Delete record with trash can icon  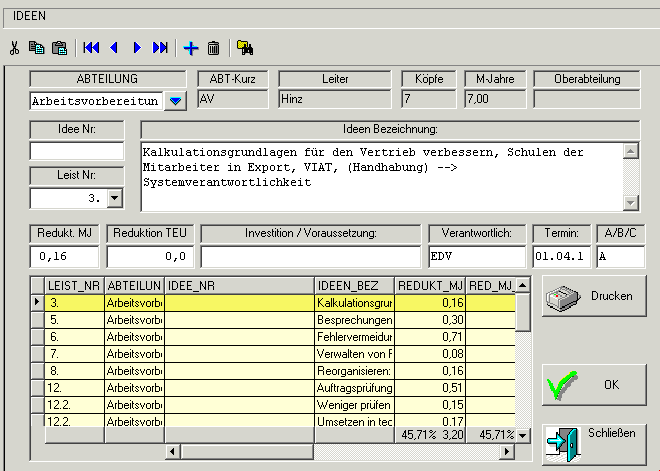point(213,48)
